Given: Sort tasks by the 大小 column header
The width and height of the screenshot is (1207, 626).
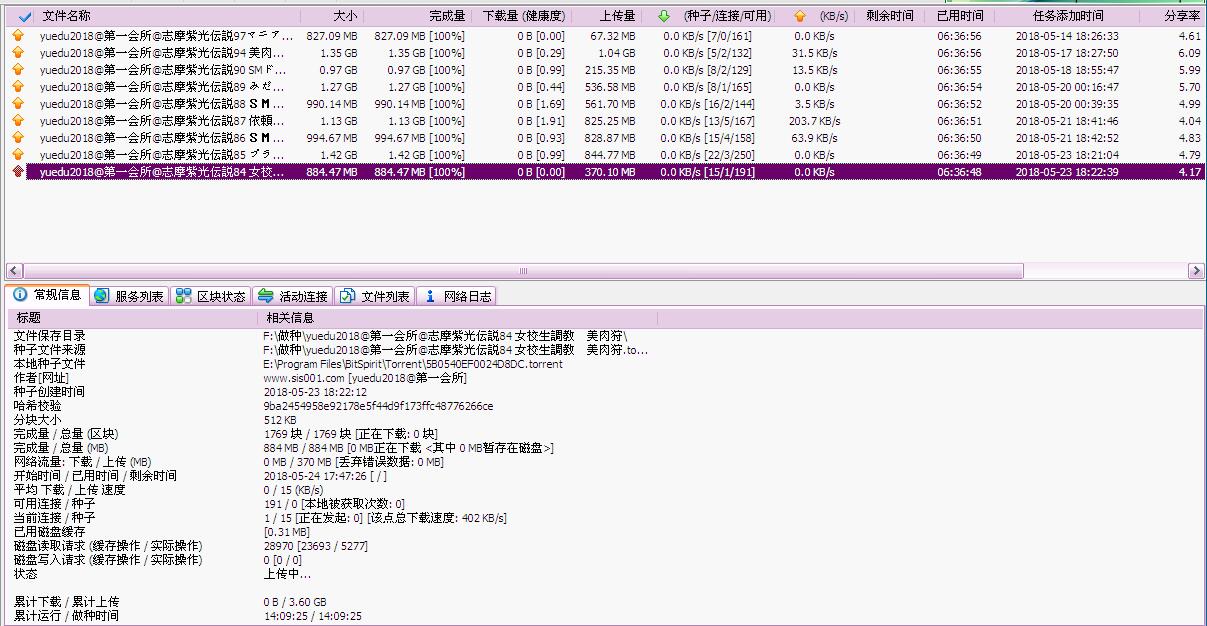Looking at the screenshot, I should tap(345, 17).
